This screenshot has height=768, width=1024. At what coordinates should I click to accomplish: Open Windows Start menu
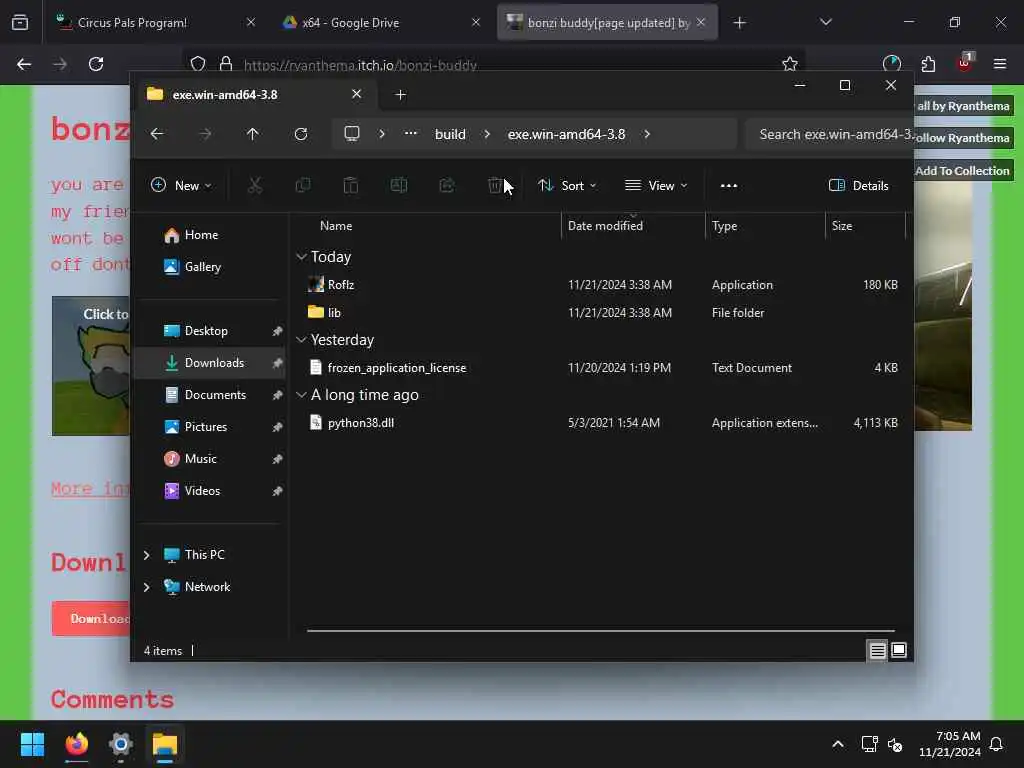(32, 744)
